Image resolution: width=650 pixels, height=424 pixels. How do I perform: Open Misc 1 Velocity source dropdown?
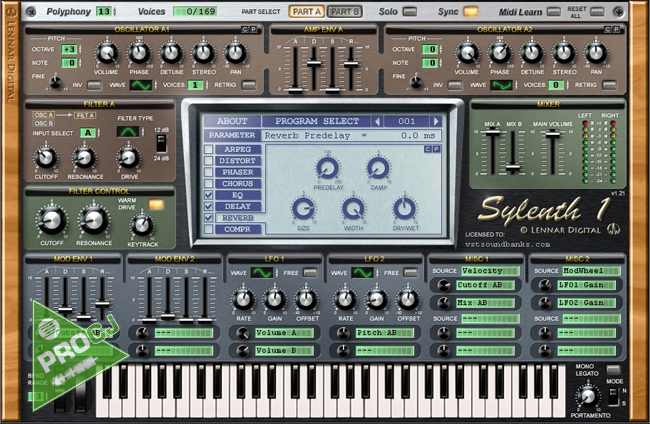(490, 271)
